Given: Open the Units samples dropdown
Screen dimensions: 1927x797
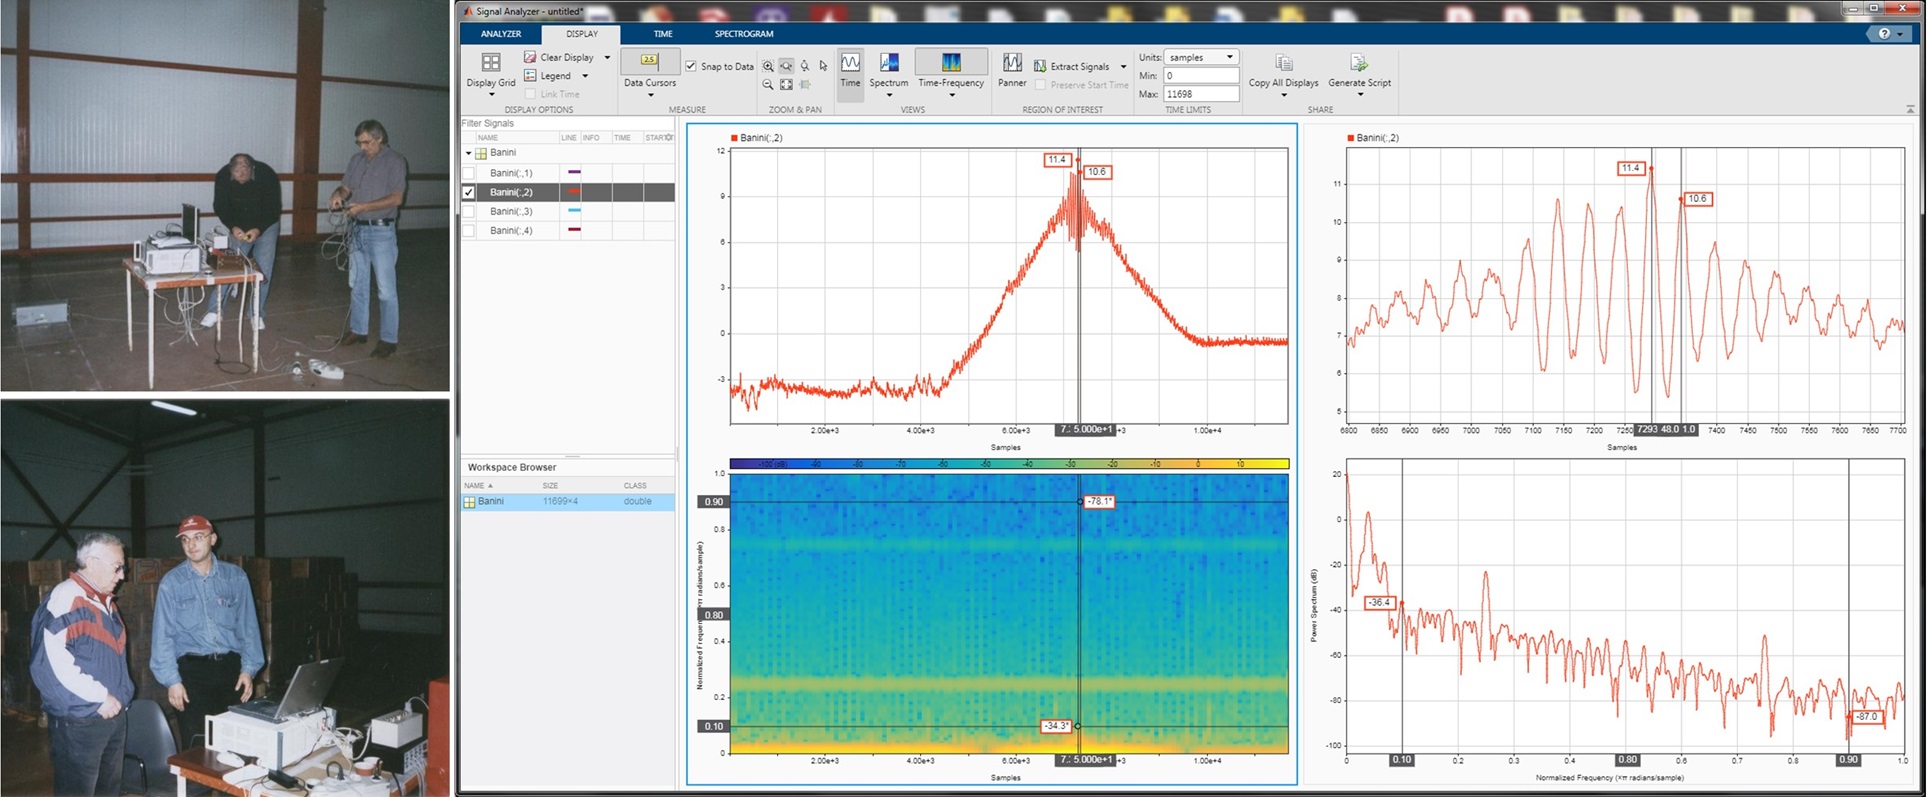Looking at the screenshot, I should pyautogui.click(x=1201, y=57).
